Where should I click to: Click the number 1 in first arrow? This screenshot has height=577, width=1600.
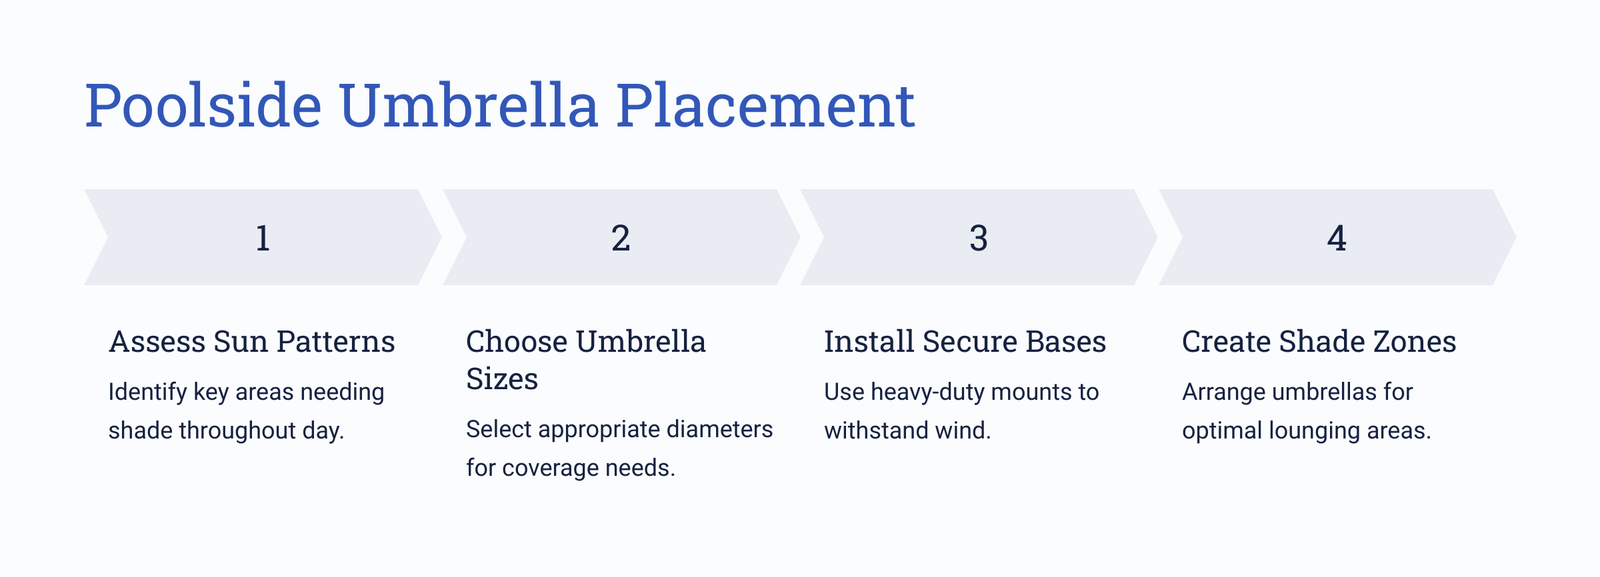point(263,238)
